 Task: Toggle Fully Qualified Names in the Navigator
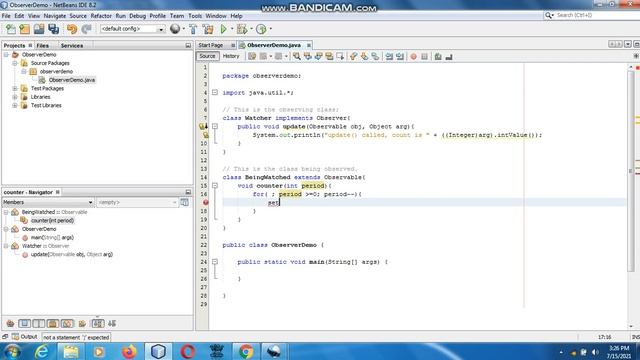(82, 324)
